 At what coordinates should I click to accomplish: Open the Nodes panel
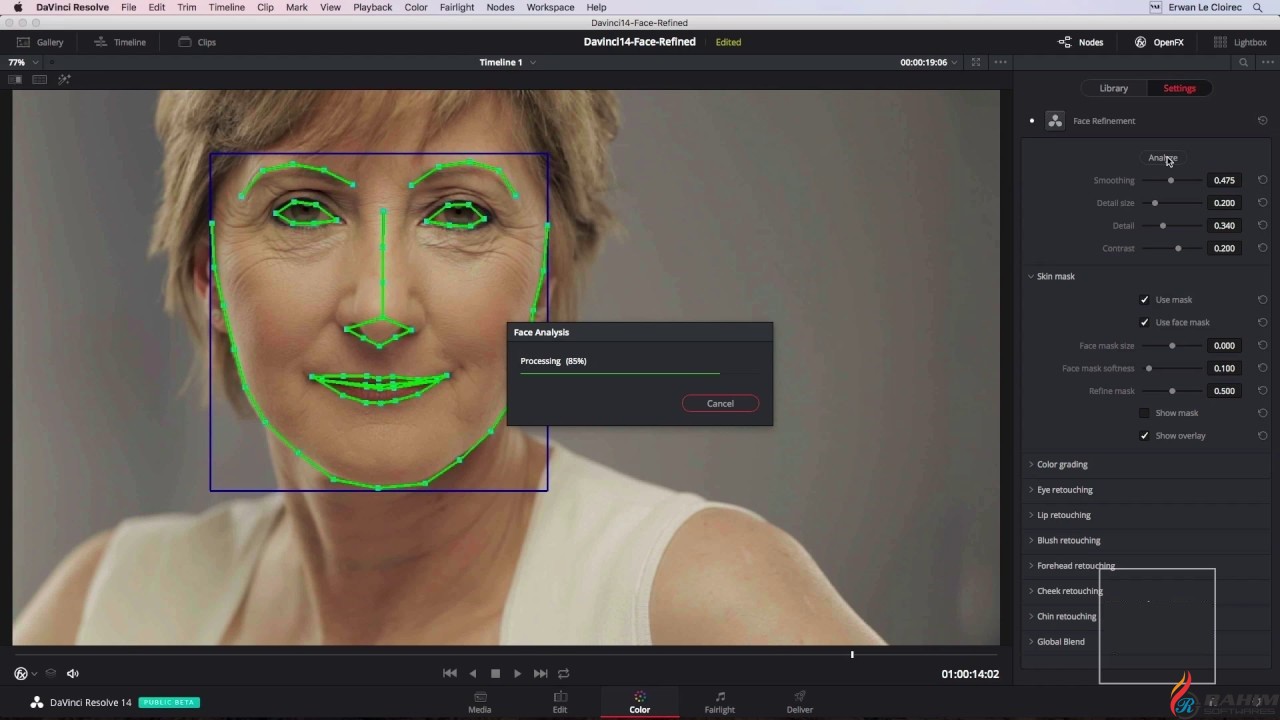pos(1081,42)
